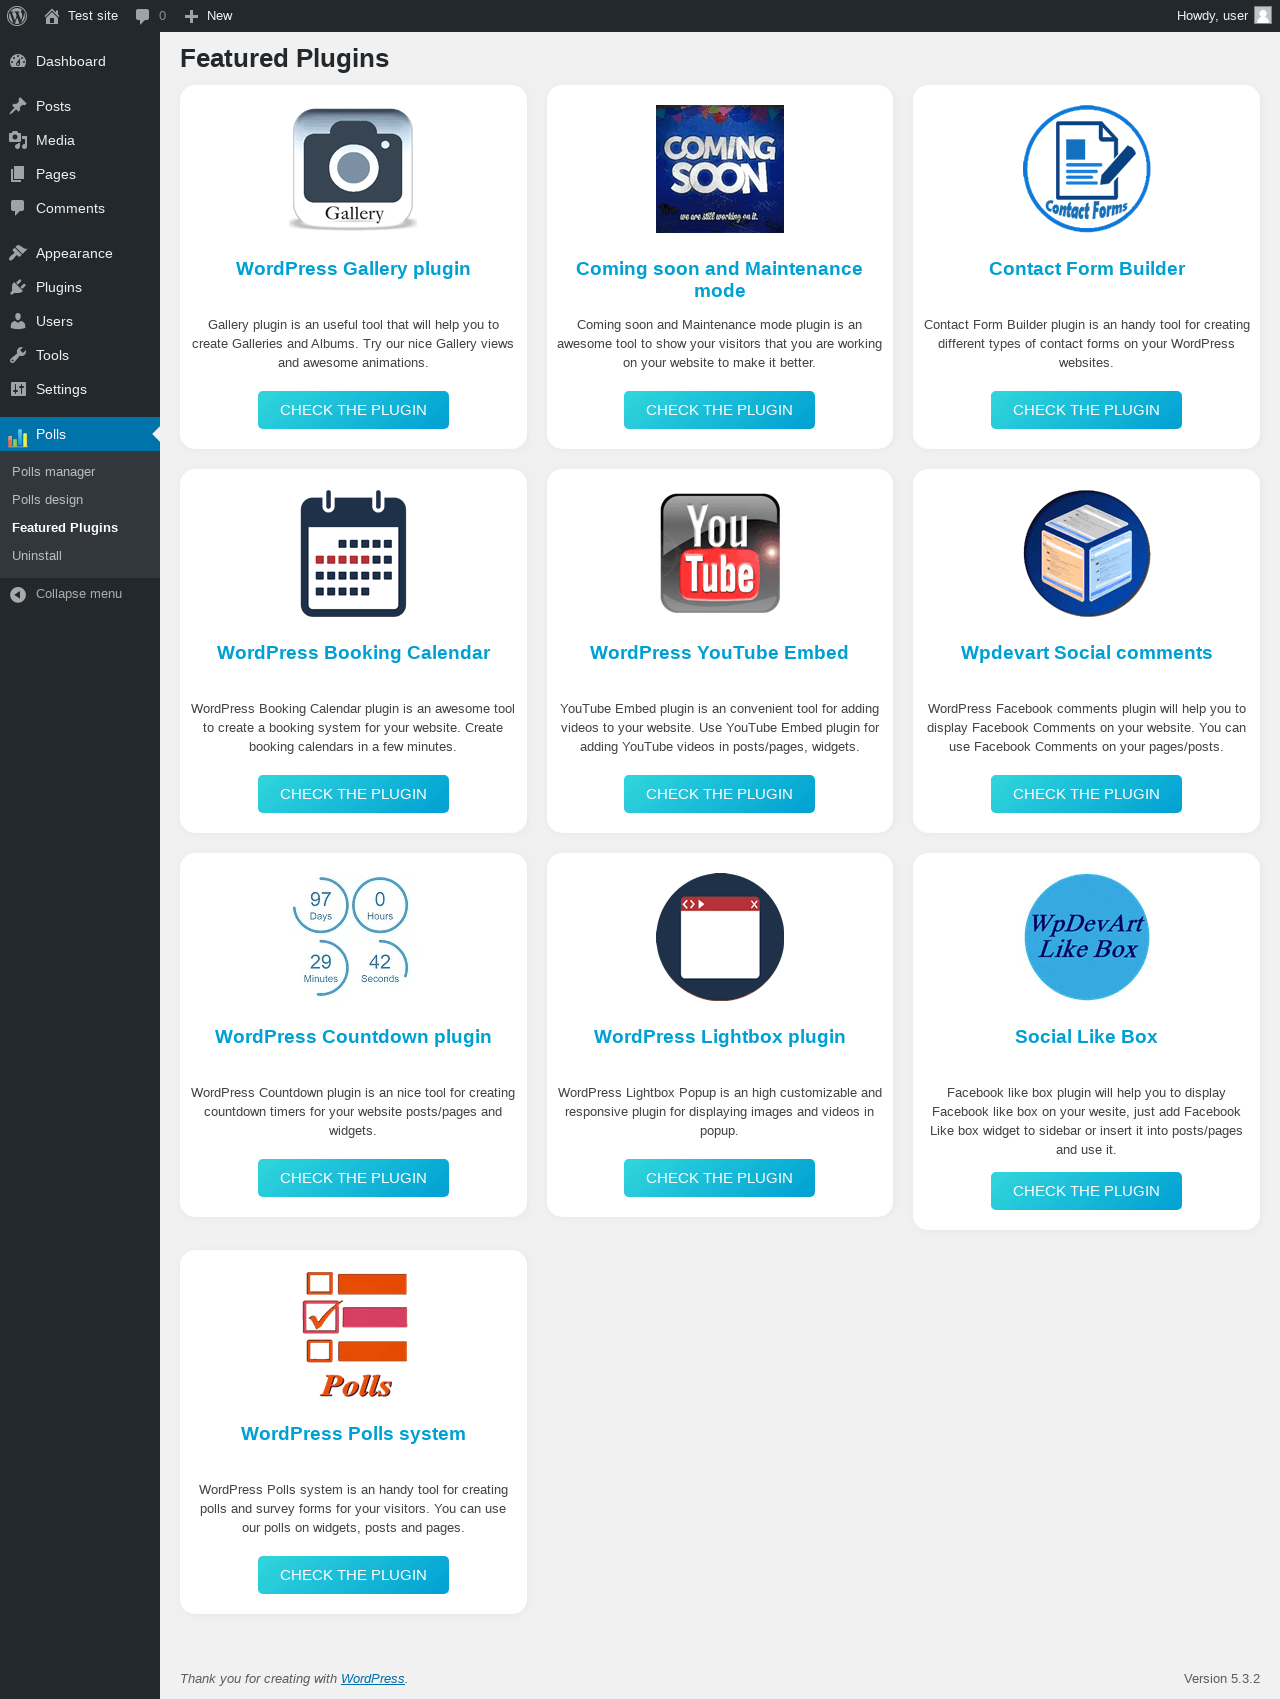Click the Version 5.3.2 footer text
This screenshot has height=1699, width=1280.
[x=1221, y=1679]
